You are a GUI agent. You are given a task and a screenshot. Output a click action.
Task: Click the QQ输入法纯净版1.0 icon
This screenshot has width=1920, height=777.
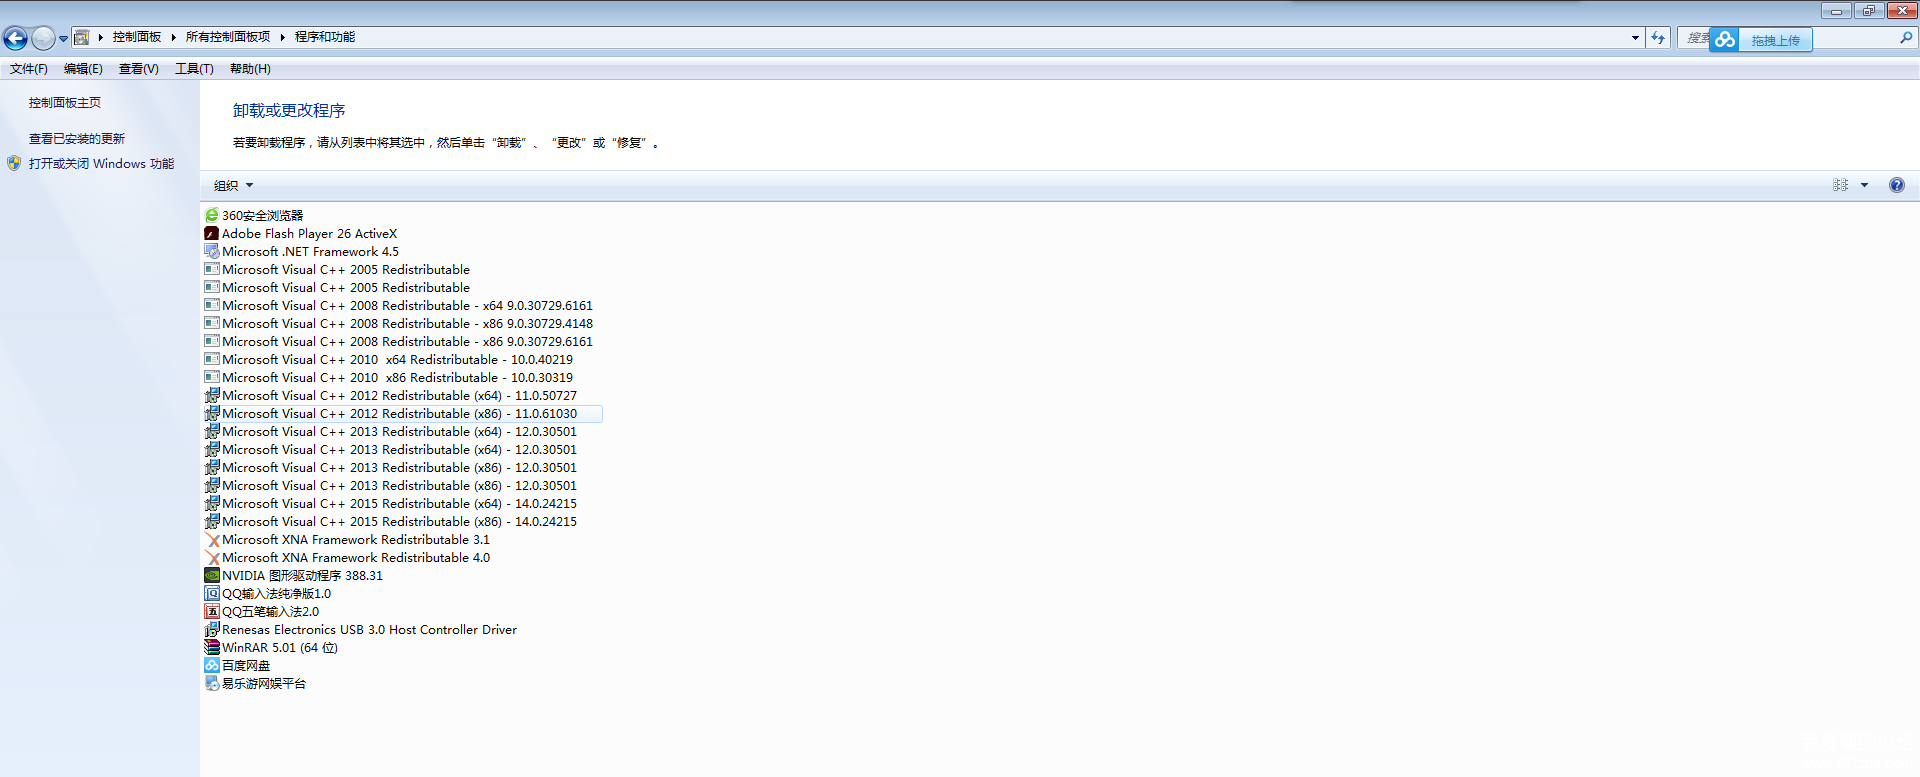tap(211, 593)
